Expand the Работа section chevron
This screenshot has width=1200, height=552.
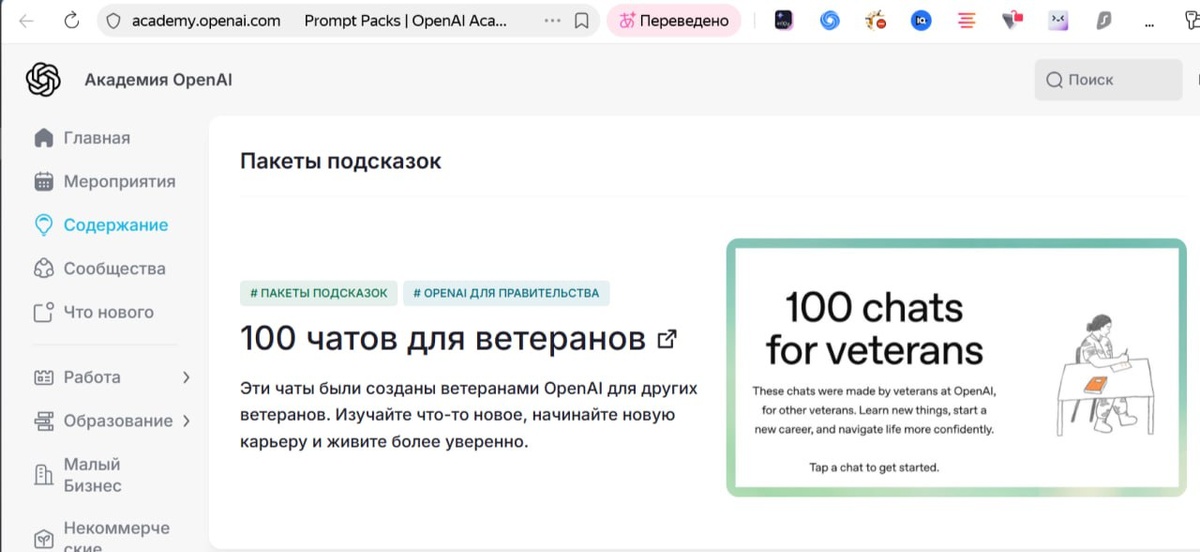click(186, 377)
